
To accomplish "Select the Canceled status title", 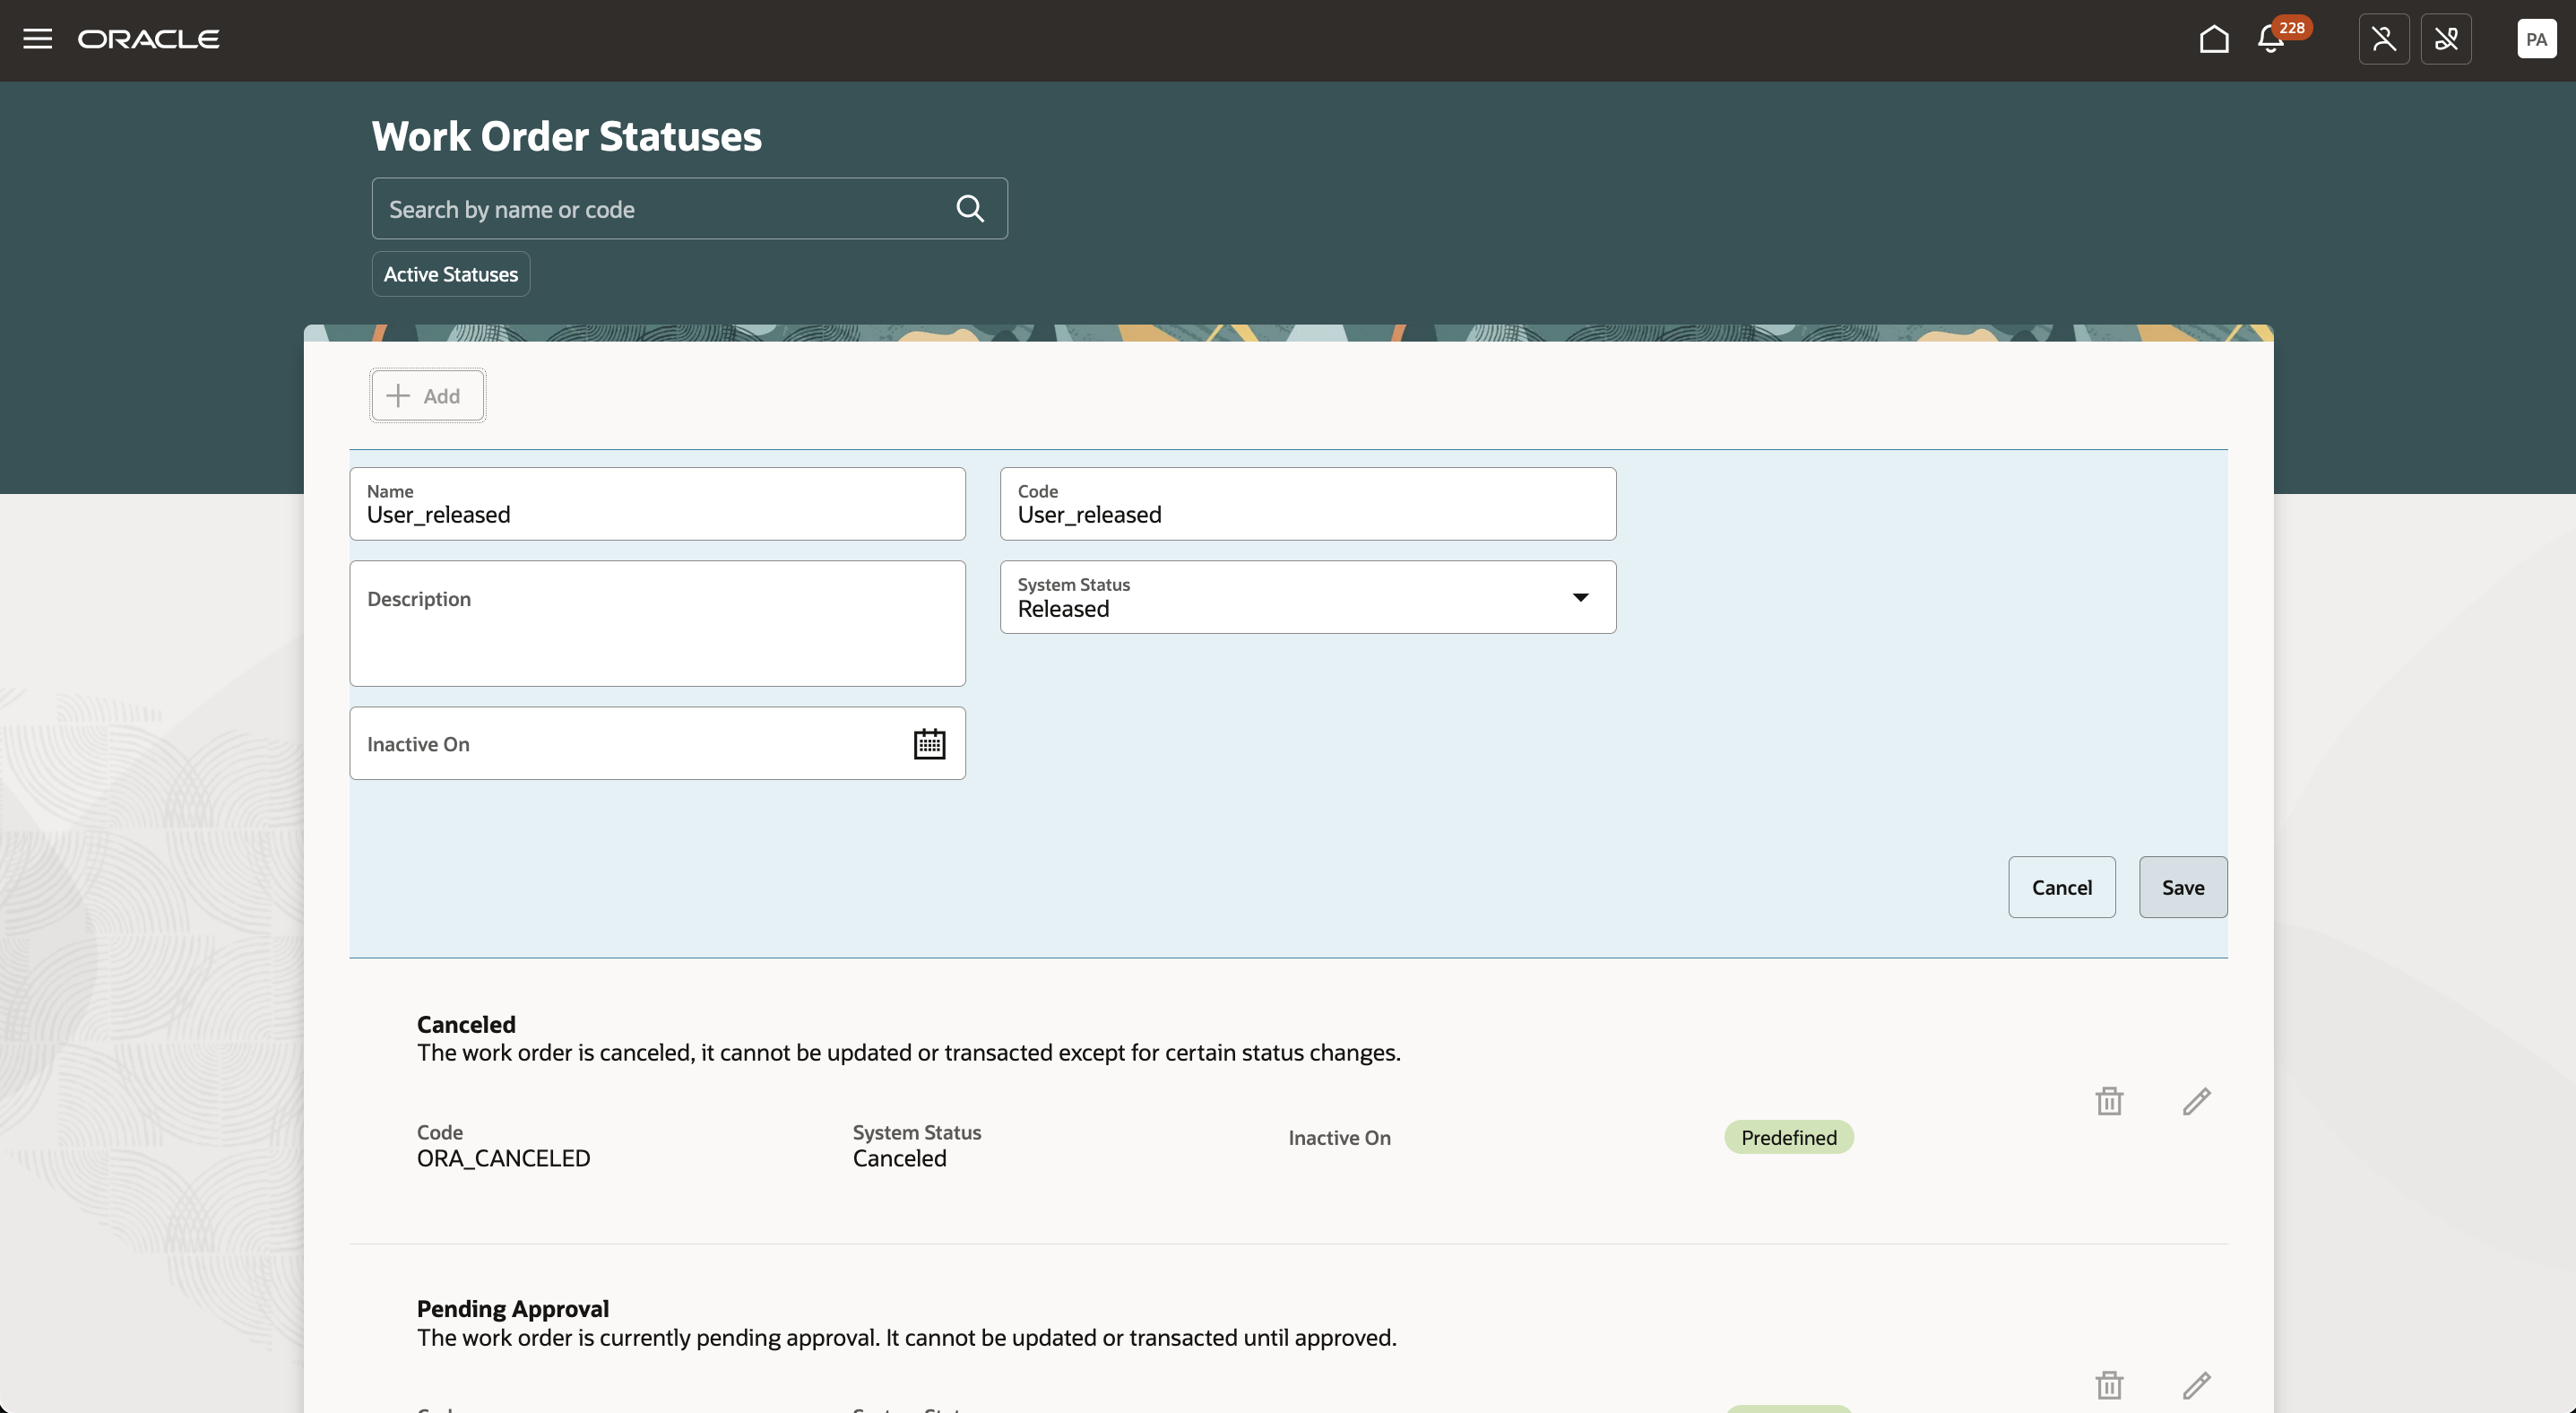I will 466,1024.
